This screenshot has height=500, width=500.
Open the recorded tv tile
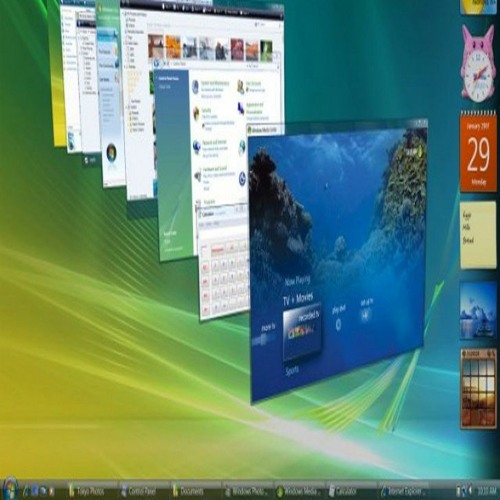302,332
